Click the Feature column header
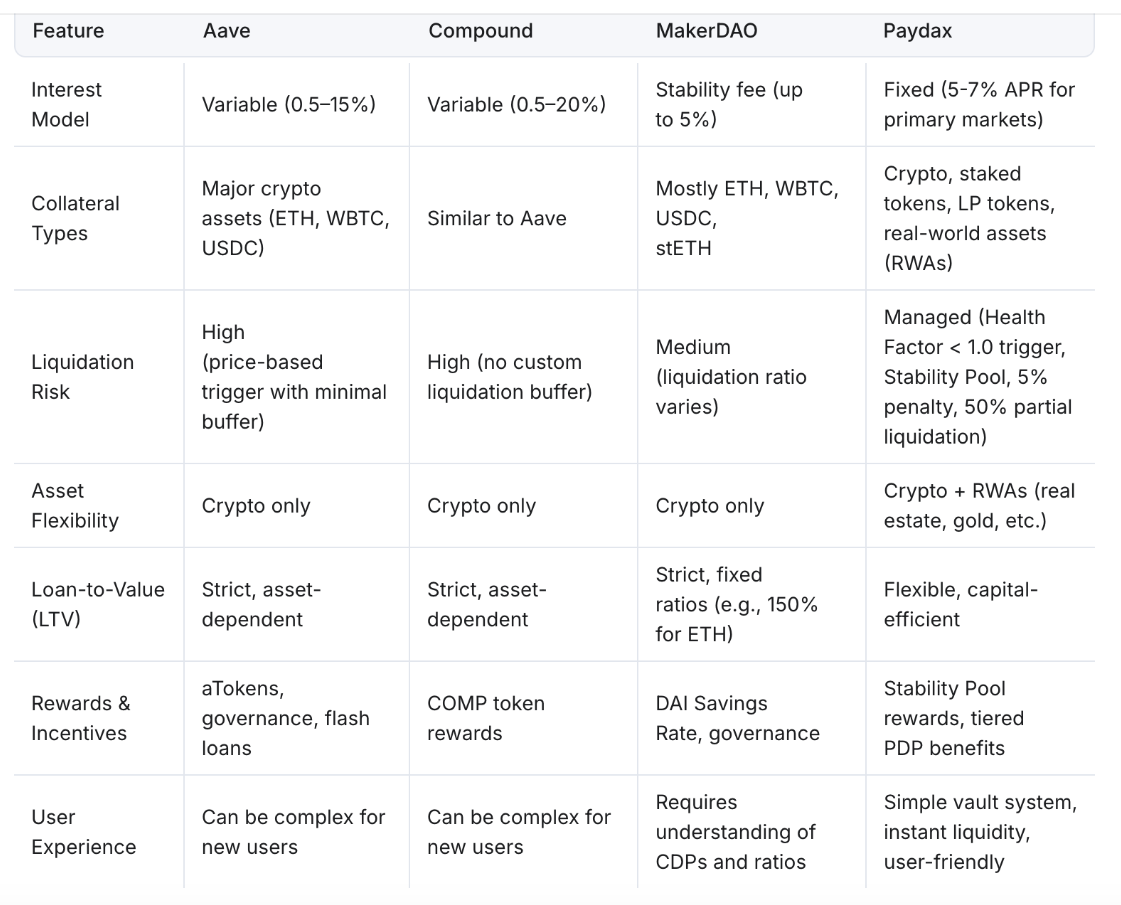Screen dimensions: 1121x905 [68, 31]
